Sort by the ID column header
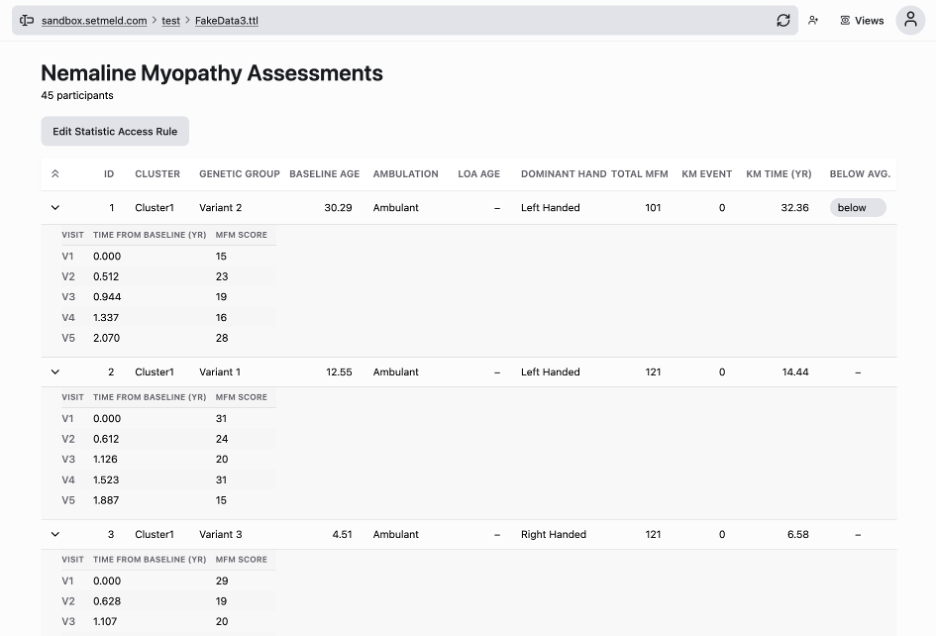 pos(109,174)
